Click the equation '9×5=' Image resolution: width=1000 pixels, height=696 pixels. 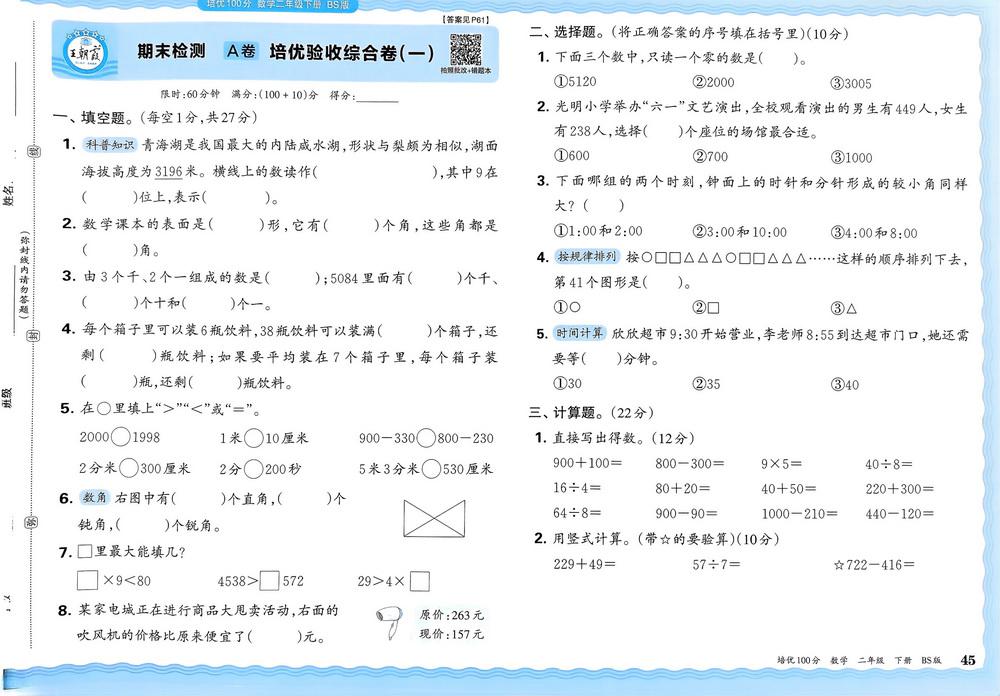click(781, 464)
